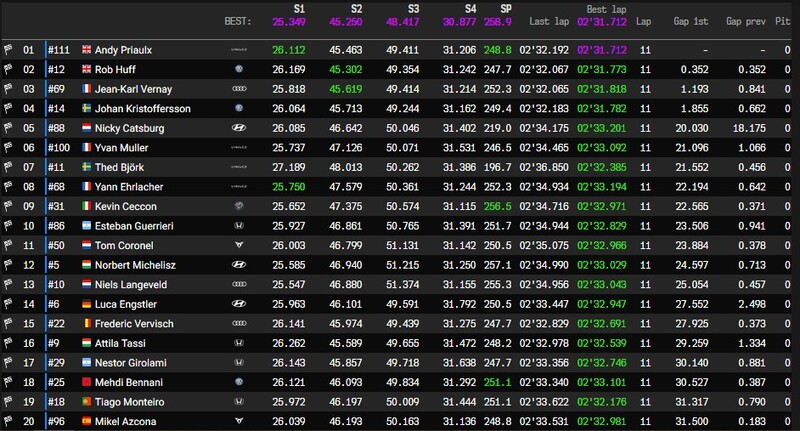The image size is (800, 431).
Task: Select car number #14 for Kristoffersson
Action: pos(56,109)
